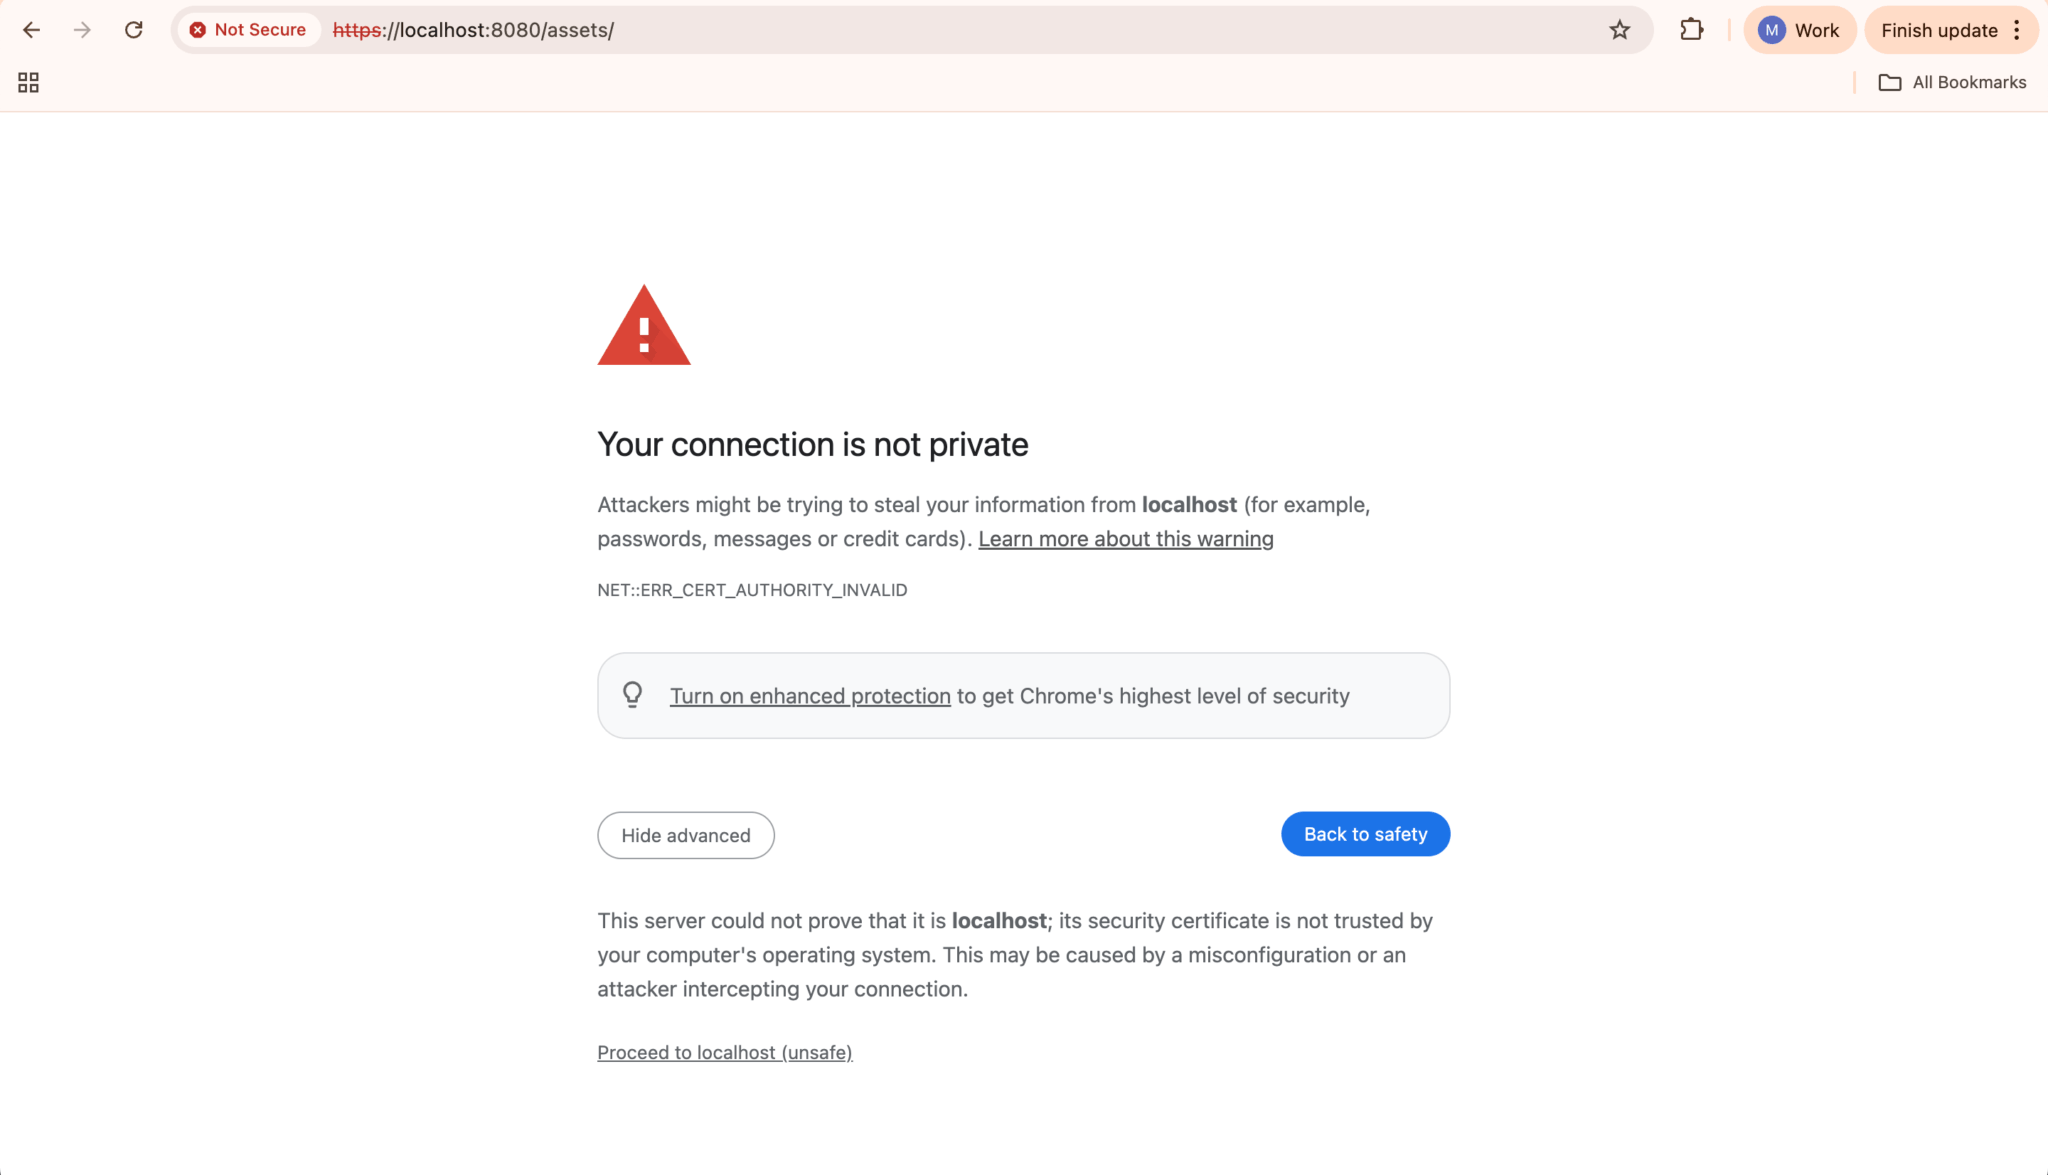This screenshot has width=2048, height=1175.
Task: Click the red warning triangle icon
Action: (643, 326)
